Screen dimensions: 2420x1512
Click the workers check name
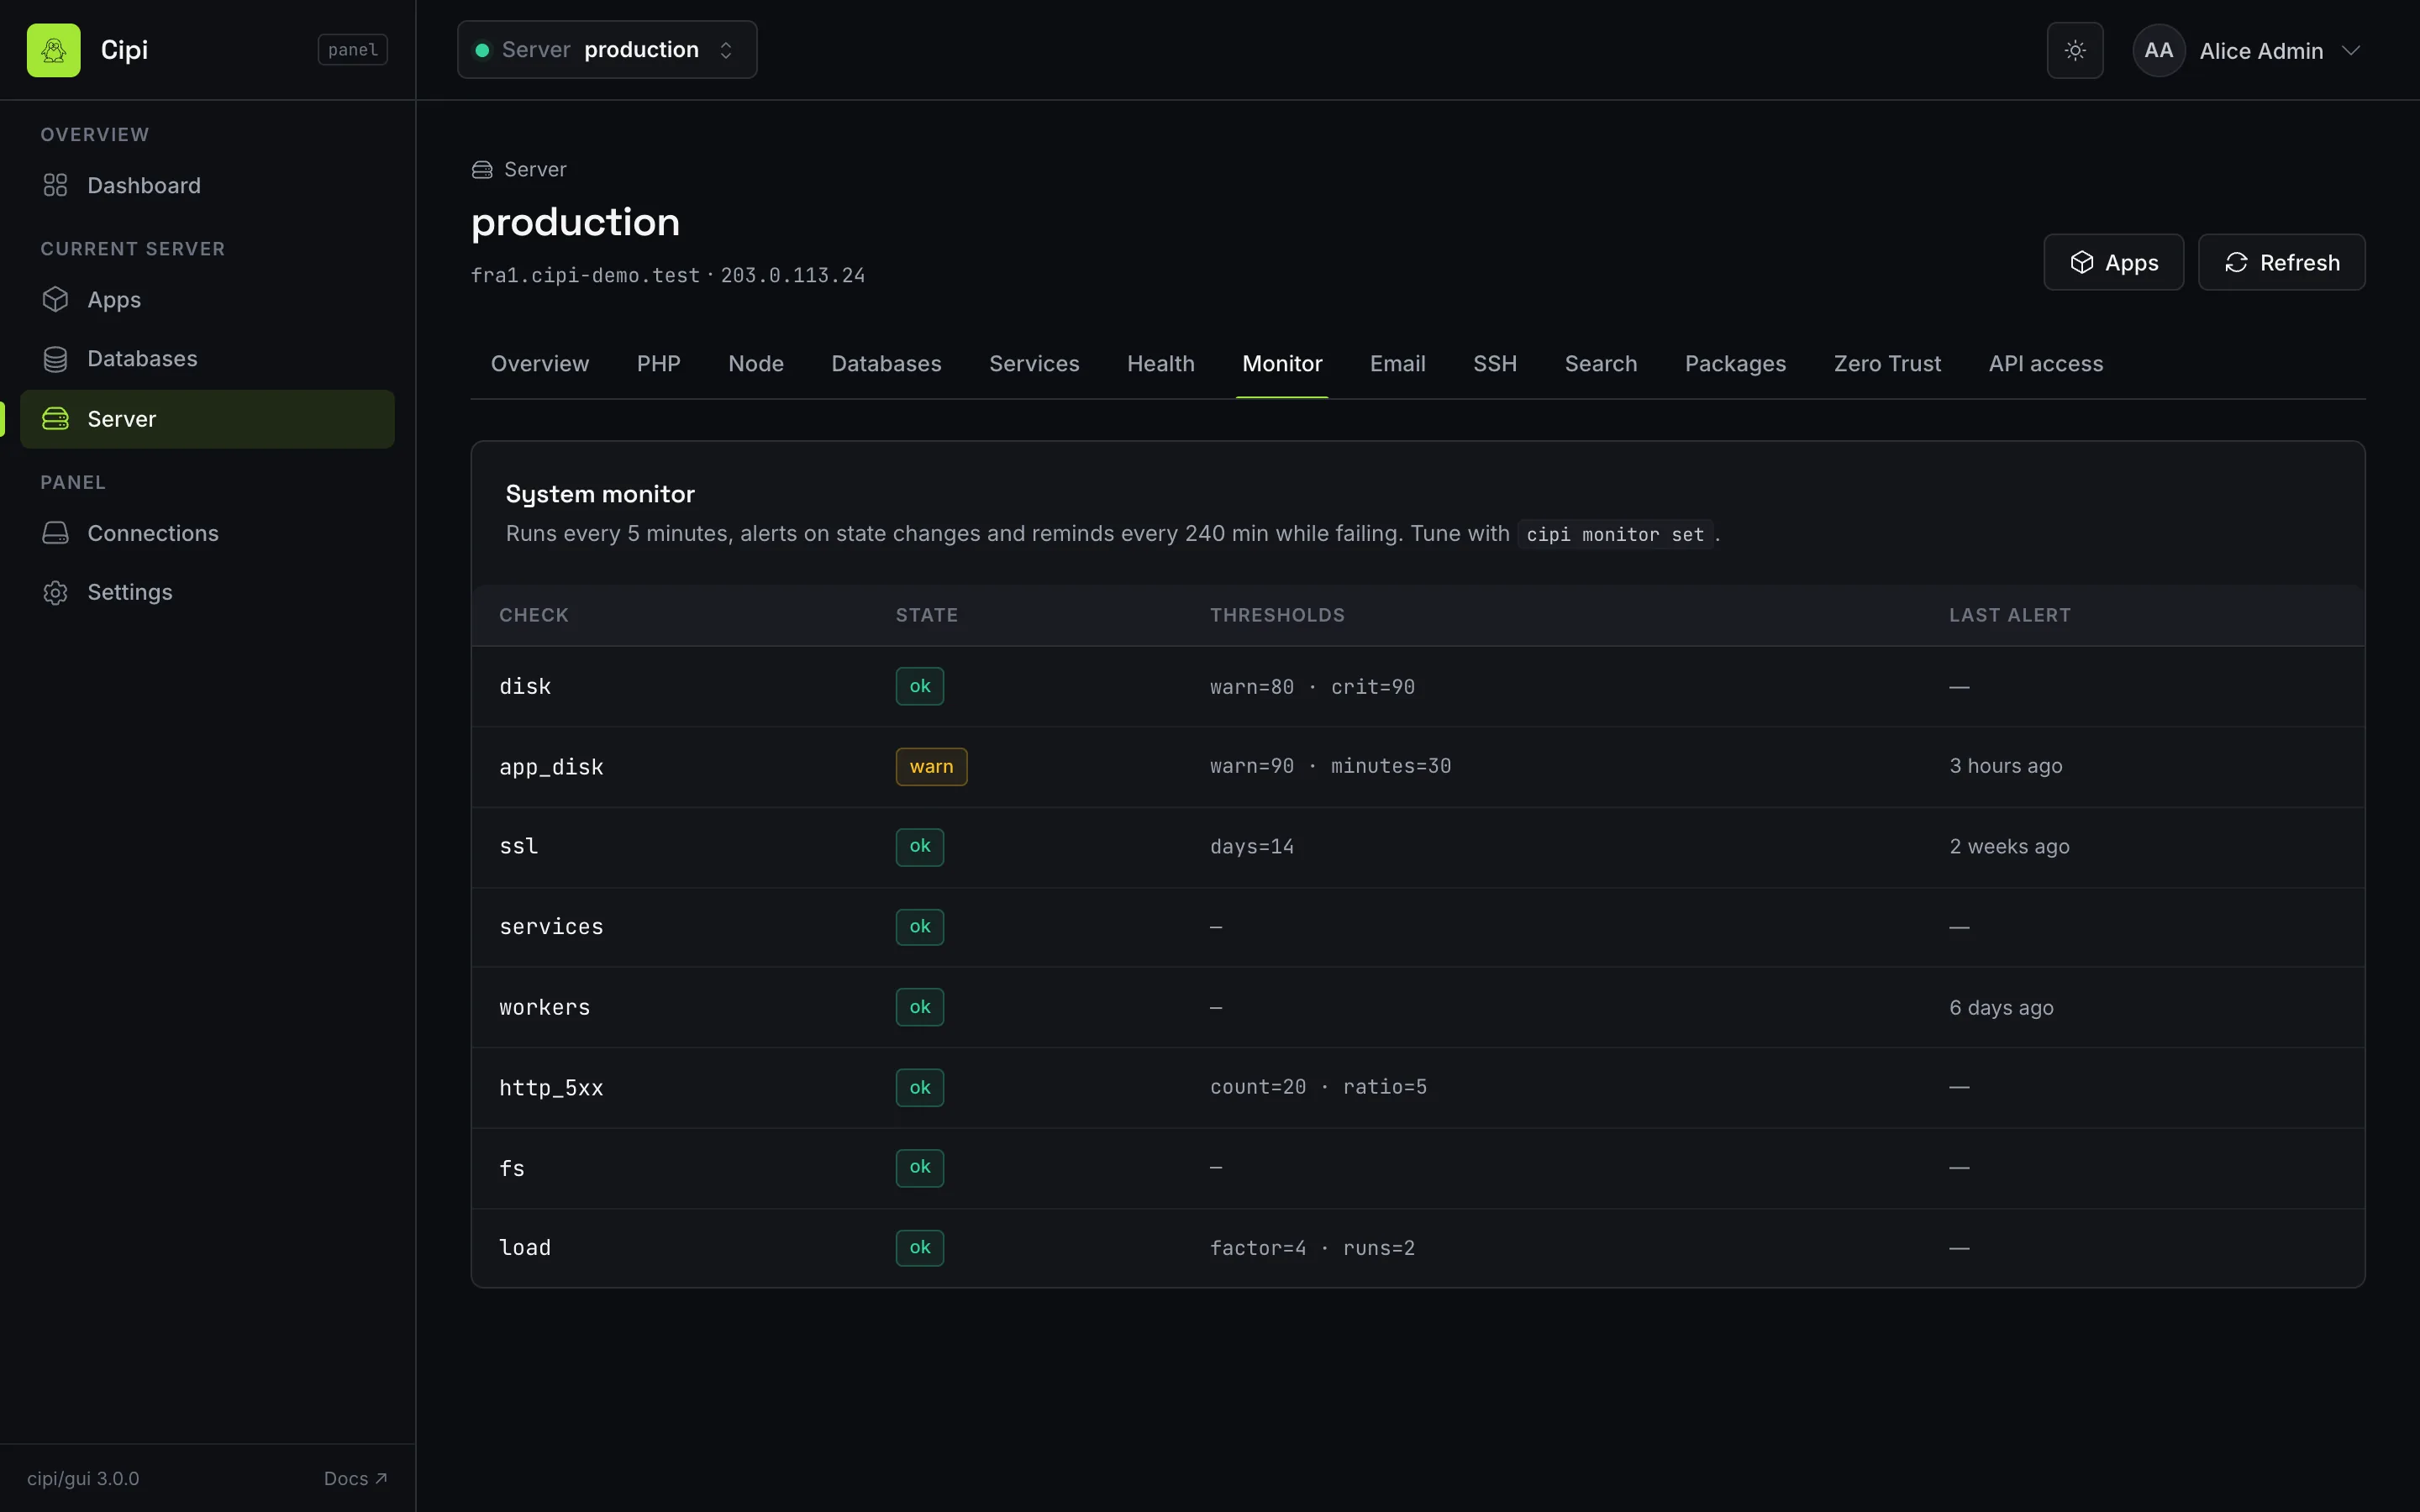(544, 1007)
